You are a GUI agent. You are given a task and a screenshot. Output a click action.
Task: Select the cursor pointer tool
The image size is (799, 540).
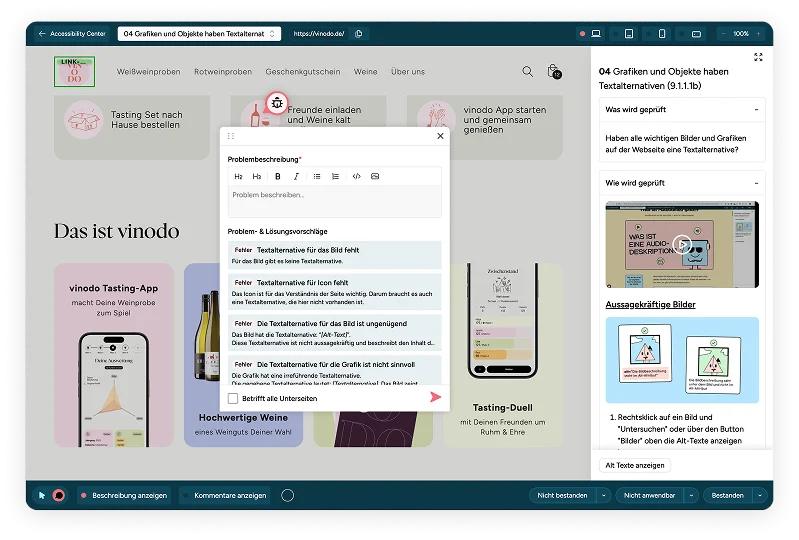(x=42, y=495)
